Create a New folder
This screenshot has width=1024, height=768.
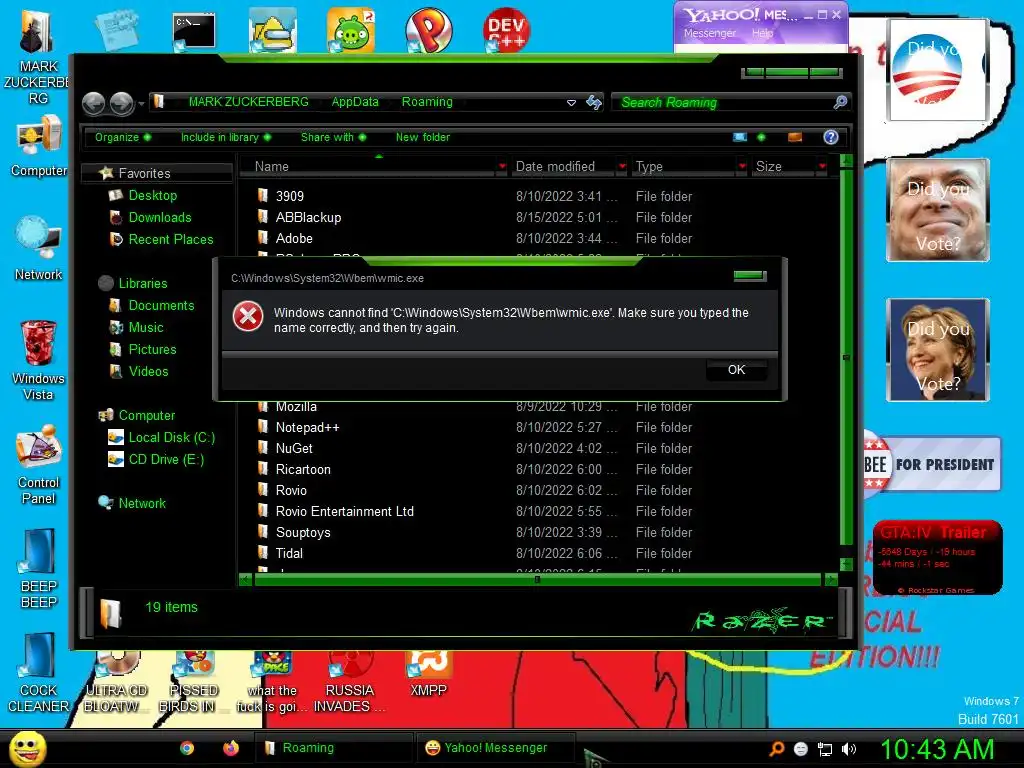point(423,137)
